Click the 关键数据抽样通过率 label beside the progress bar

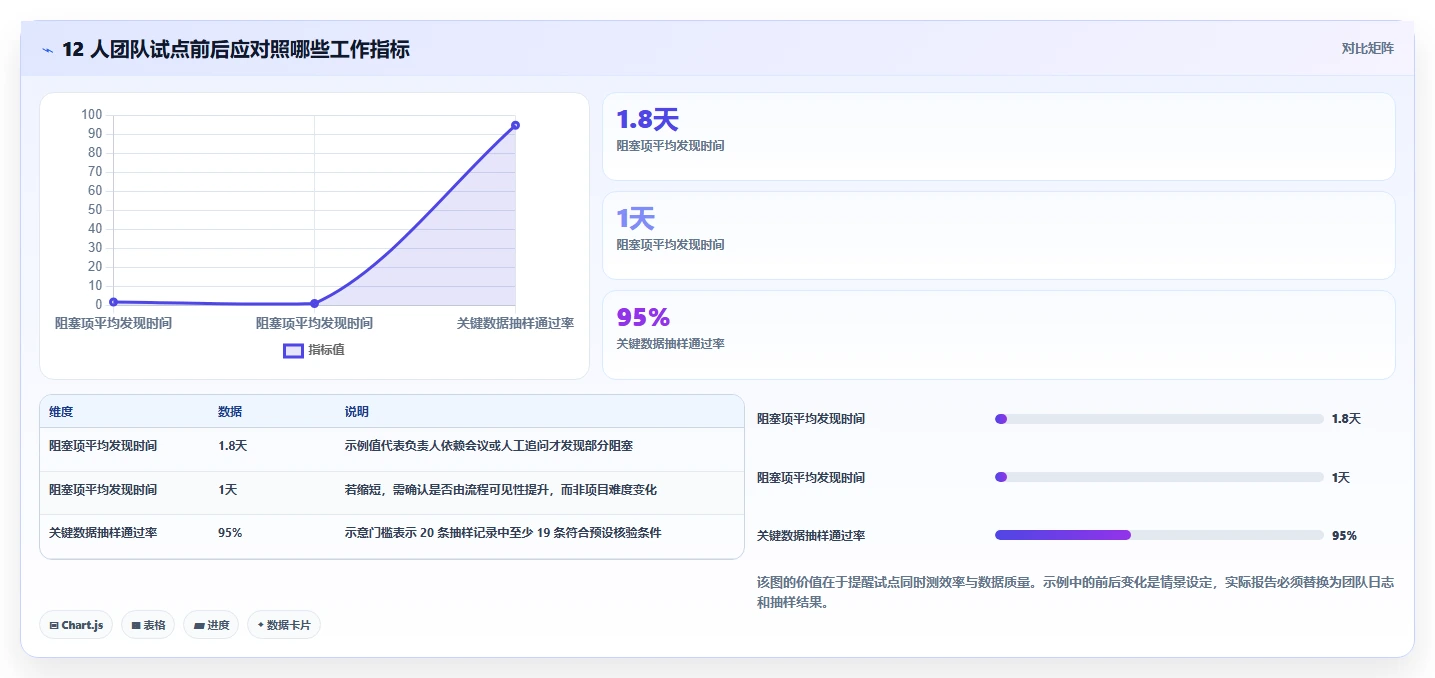[x=811, y=536]
